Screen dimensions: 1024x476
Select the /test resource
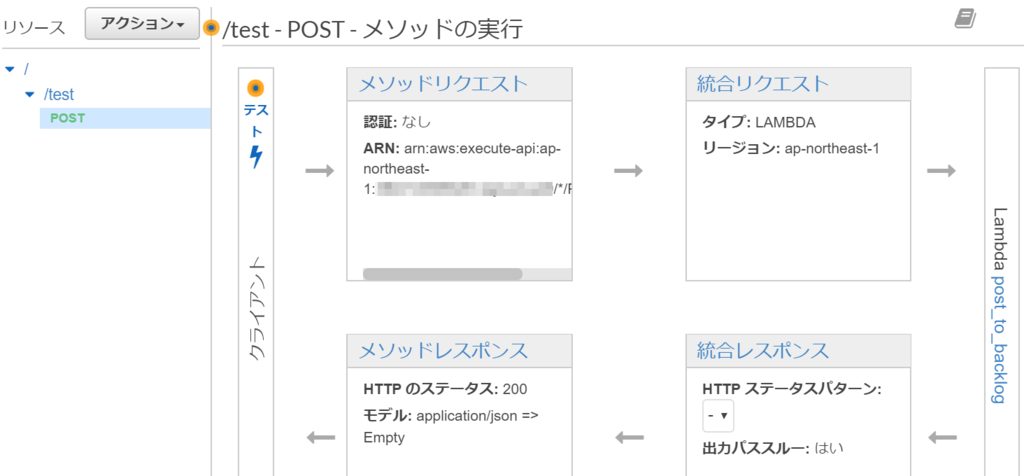tap(59, 95)
